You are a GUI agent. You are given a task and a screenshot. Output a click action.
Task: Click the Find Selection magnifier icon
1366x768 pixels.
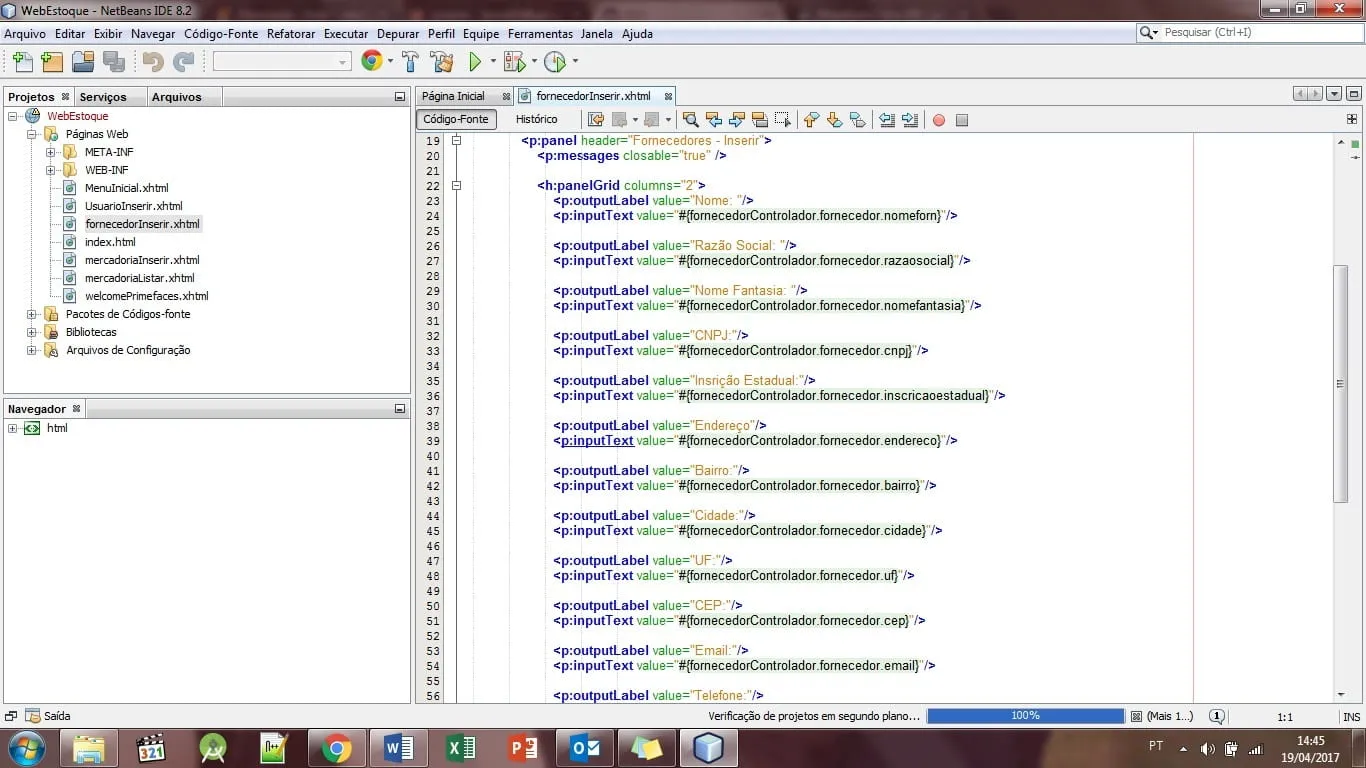pos(690,120)
